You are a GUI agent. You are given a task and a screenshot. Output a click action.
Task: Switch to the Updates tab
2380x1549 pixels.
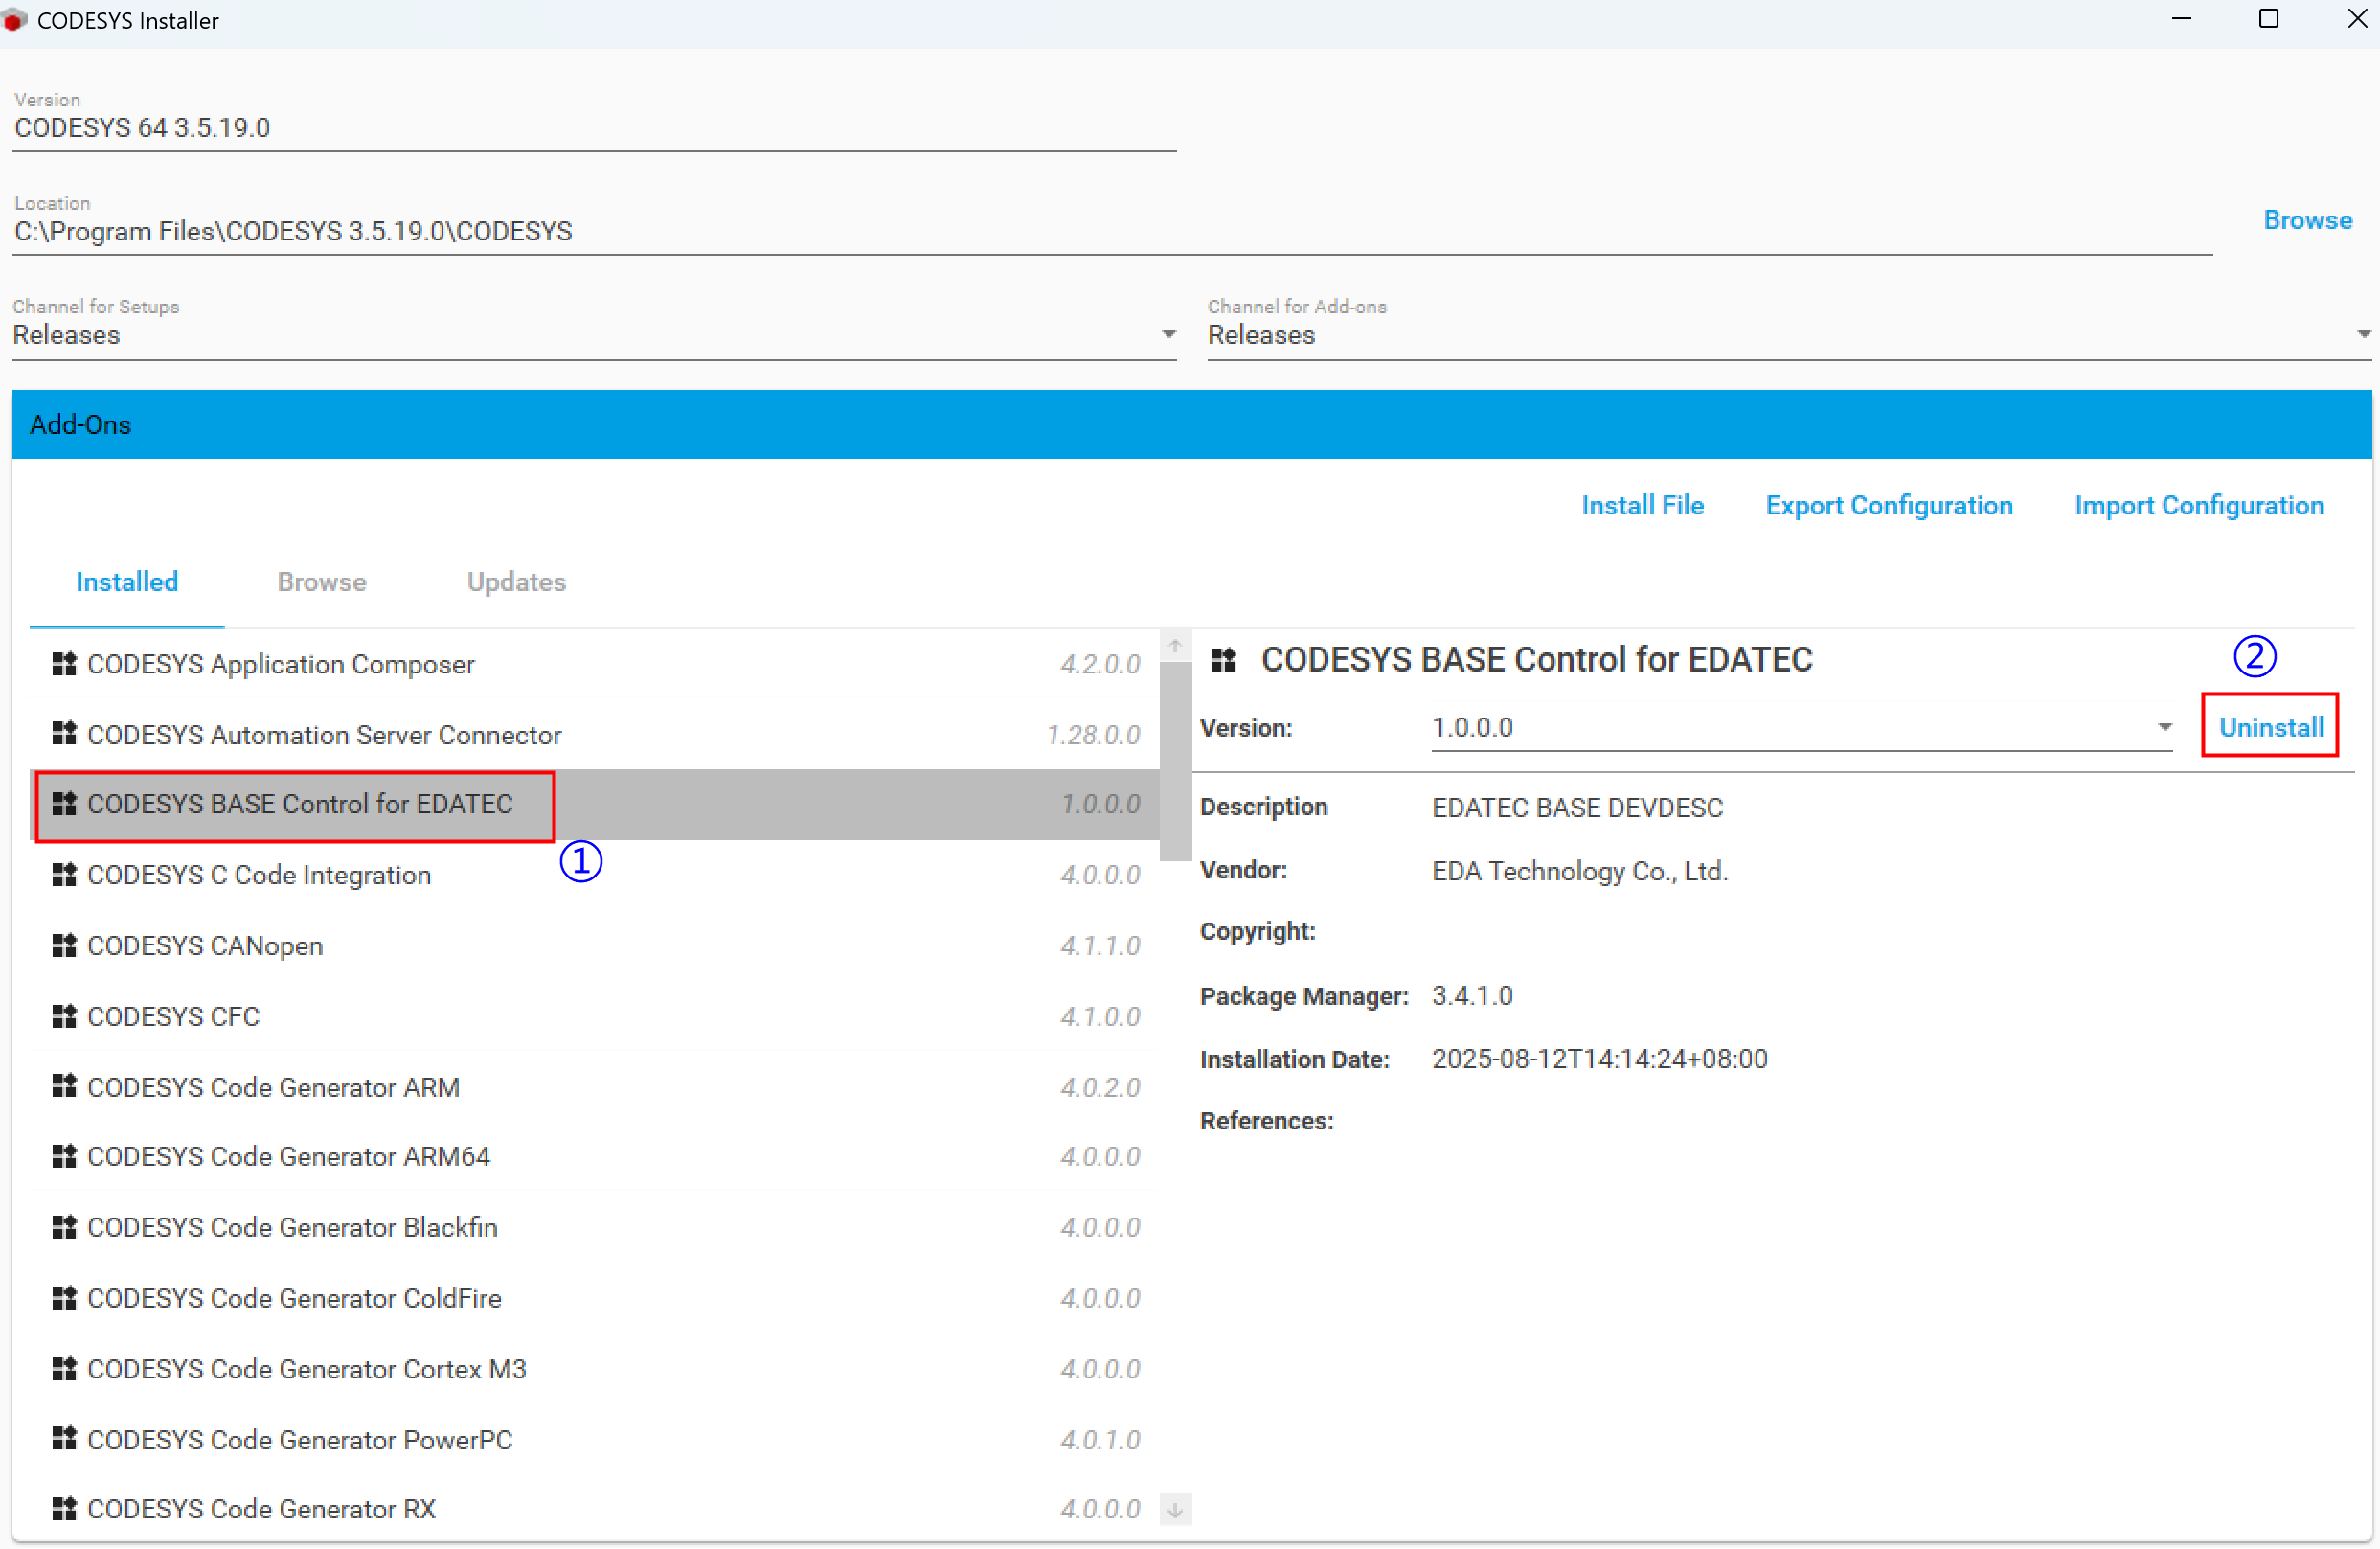(516, 582)
